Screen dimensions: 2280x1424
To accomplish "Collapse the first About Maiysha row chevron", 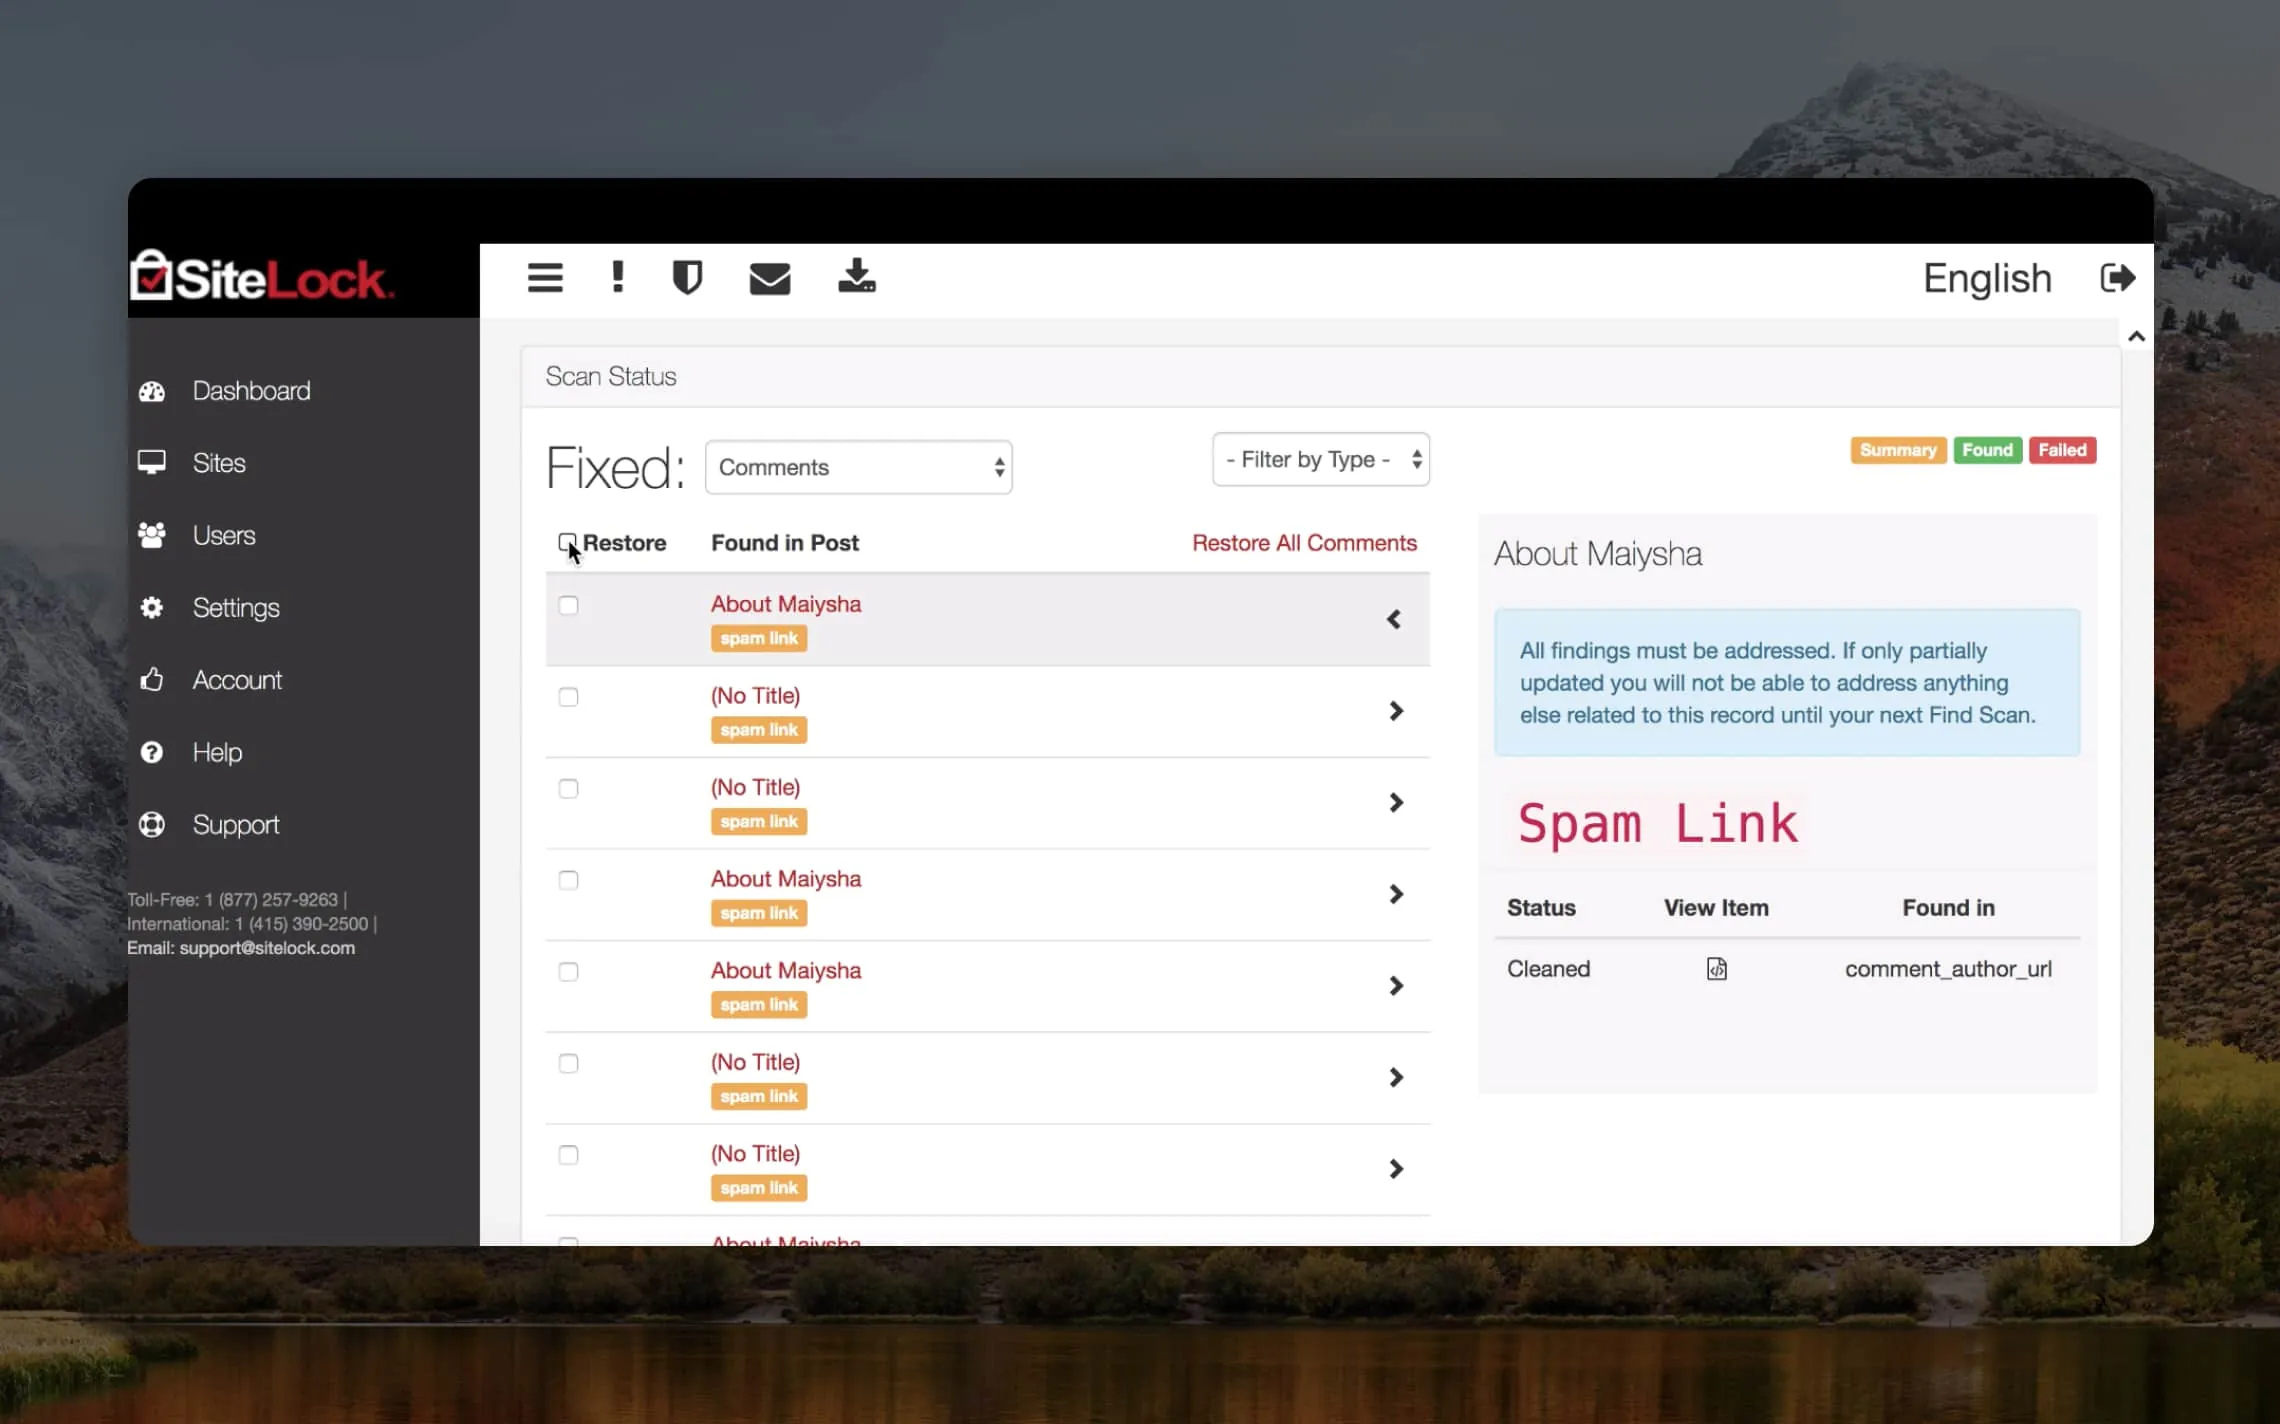I will pyautogui.click(x=1394, y=619).
